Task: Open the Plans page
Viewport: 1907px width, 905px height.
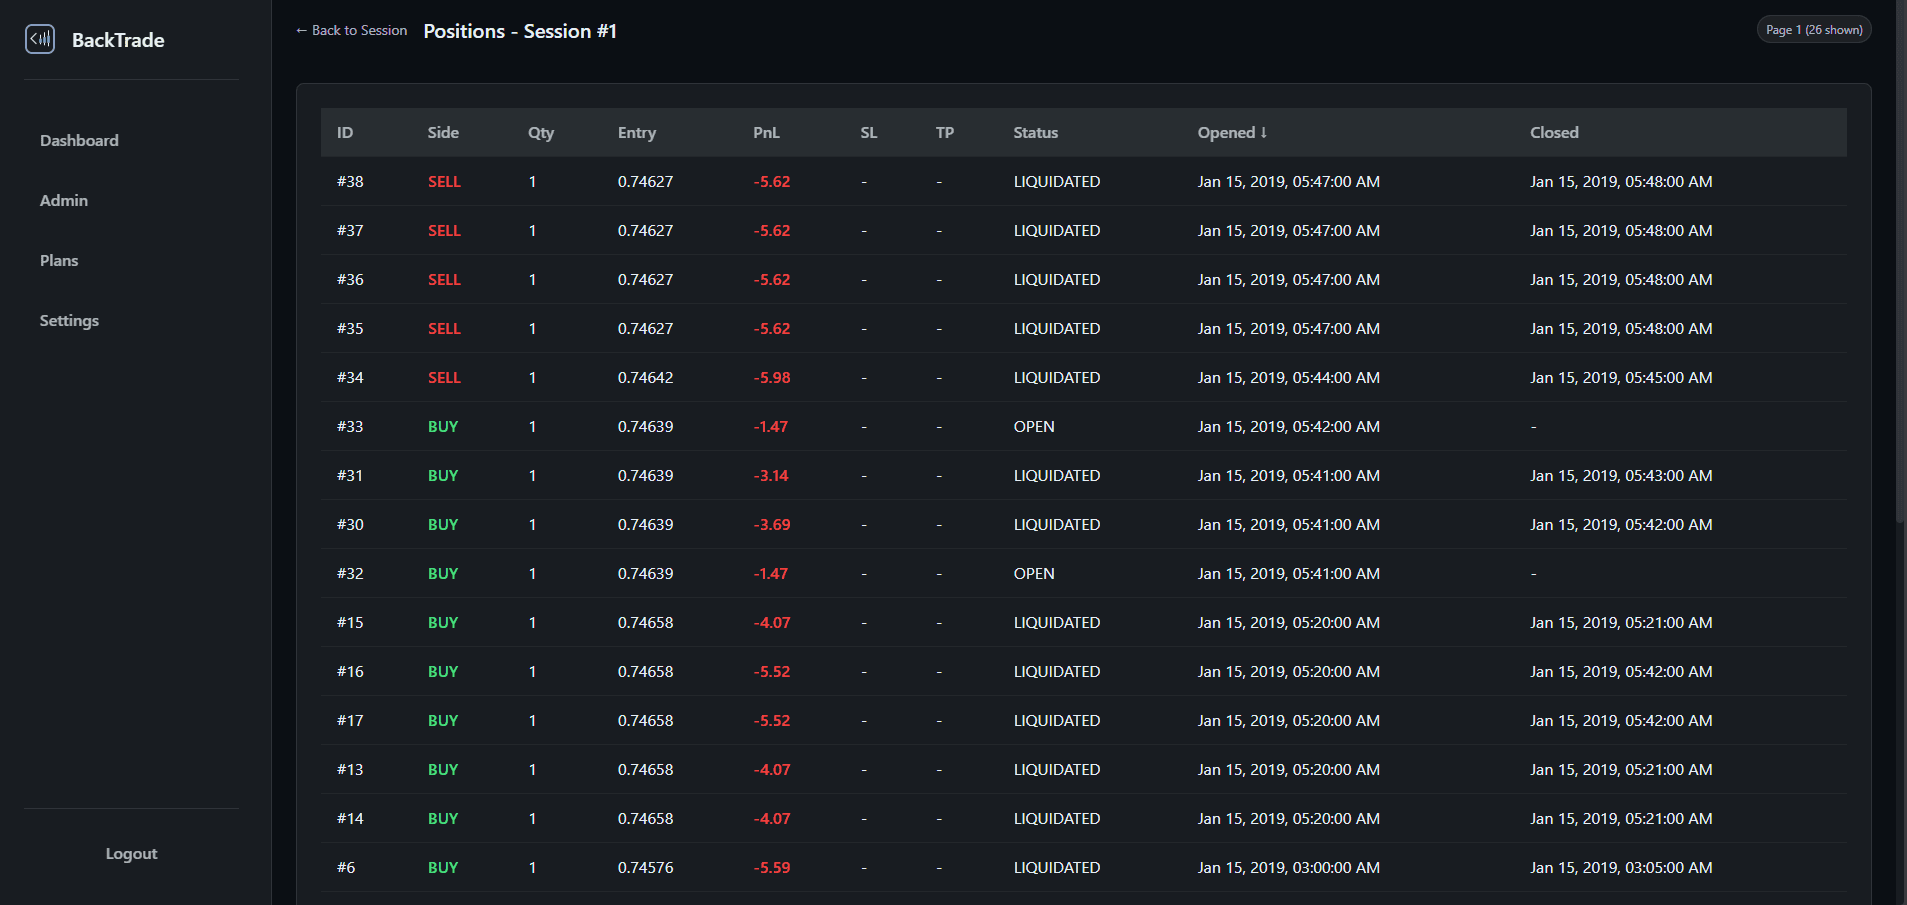Action: tap(59, 261)
